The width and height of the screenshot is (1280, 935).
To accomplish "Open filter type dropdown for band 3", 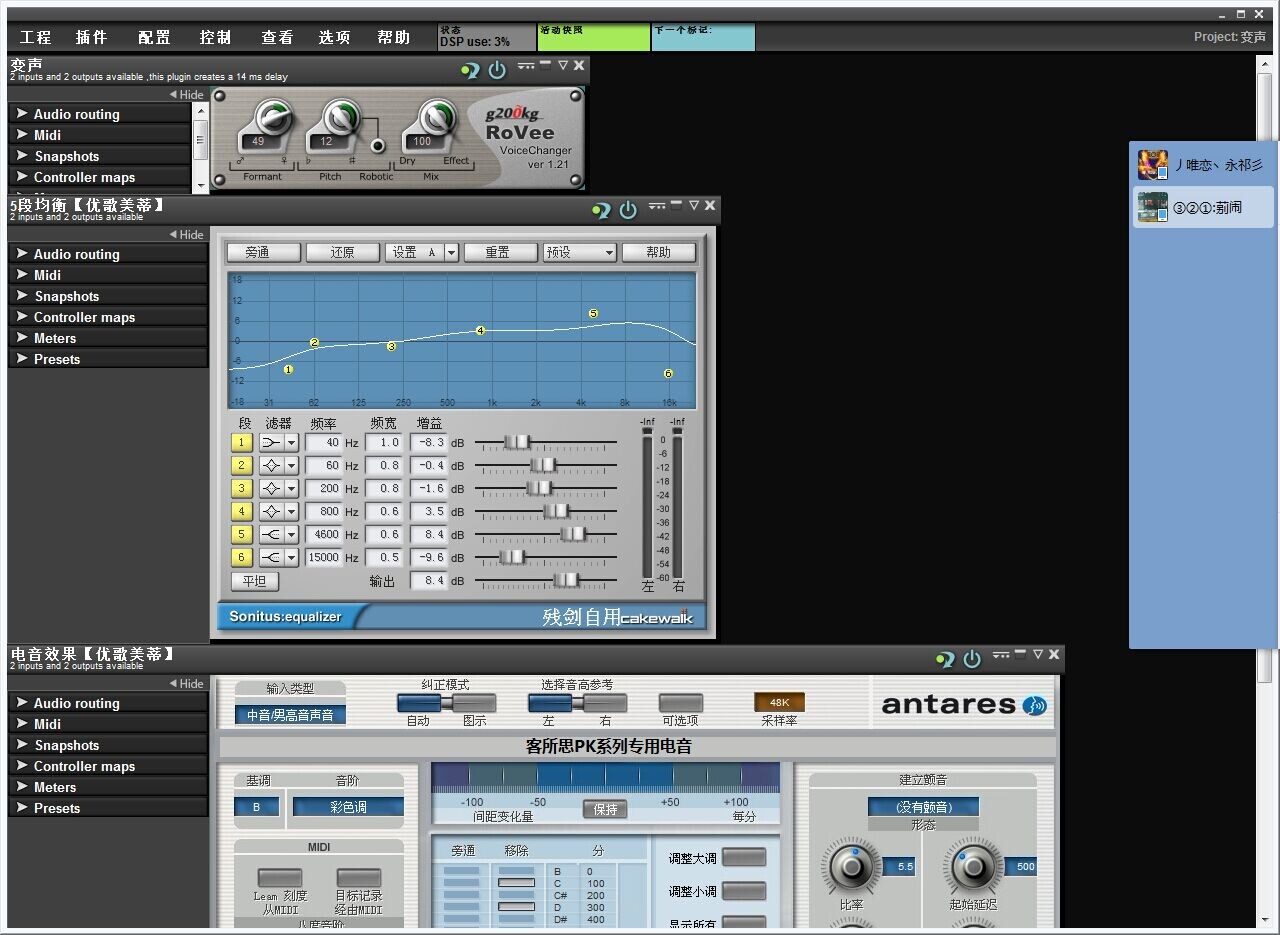I will tap(292, 488).
